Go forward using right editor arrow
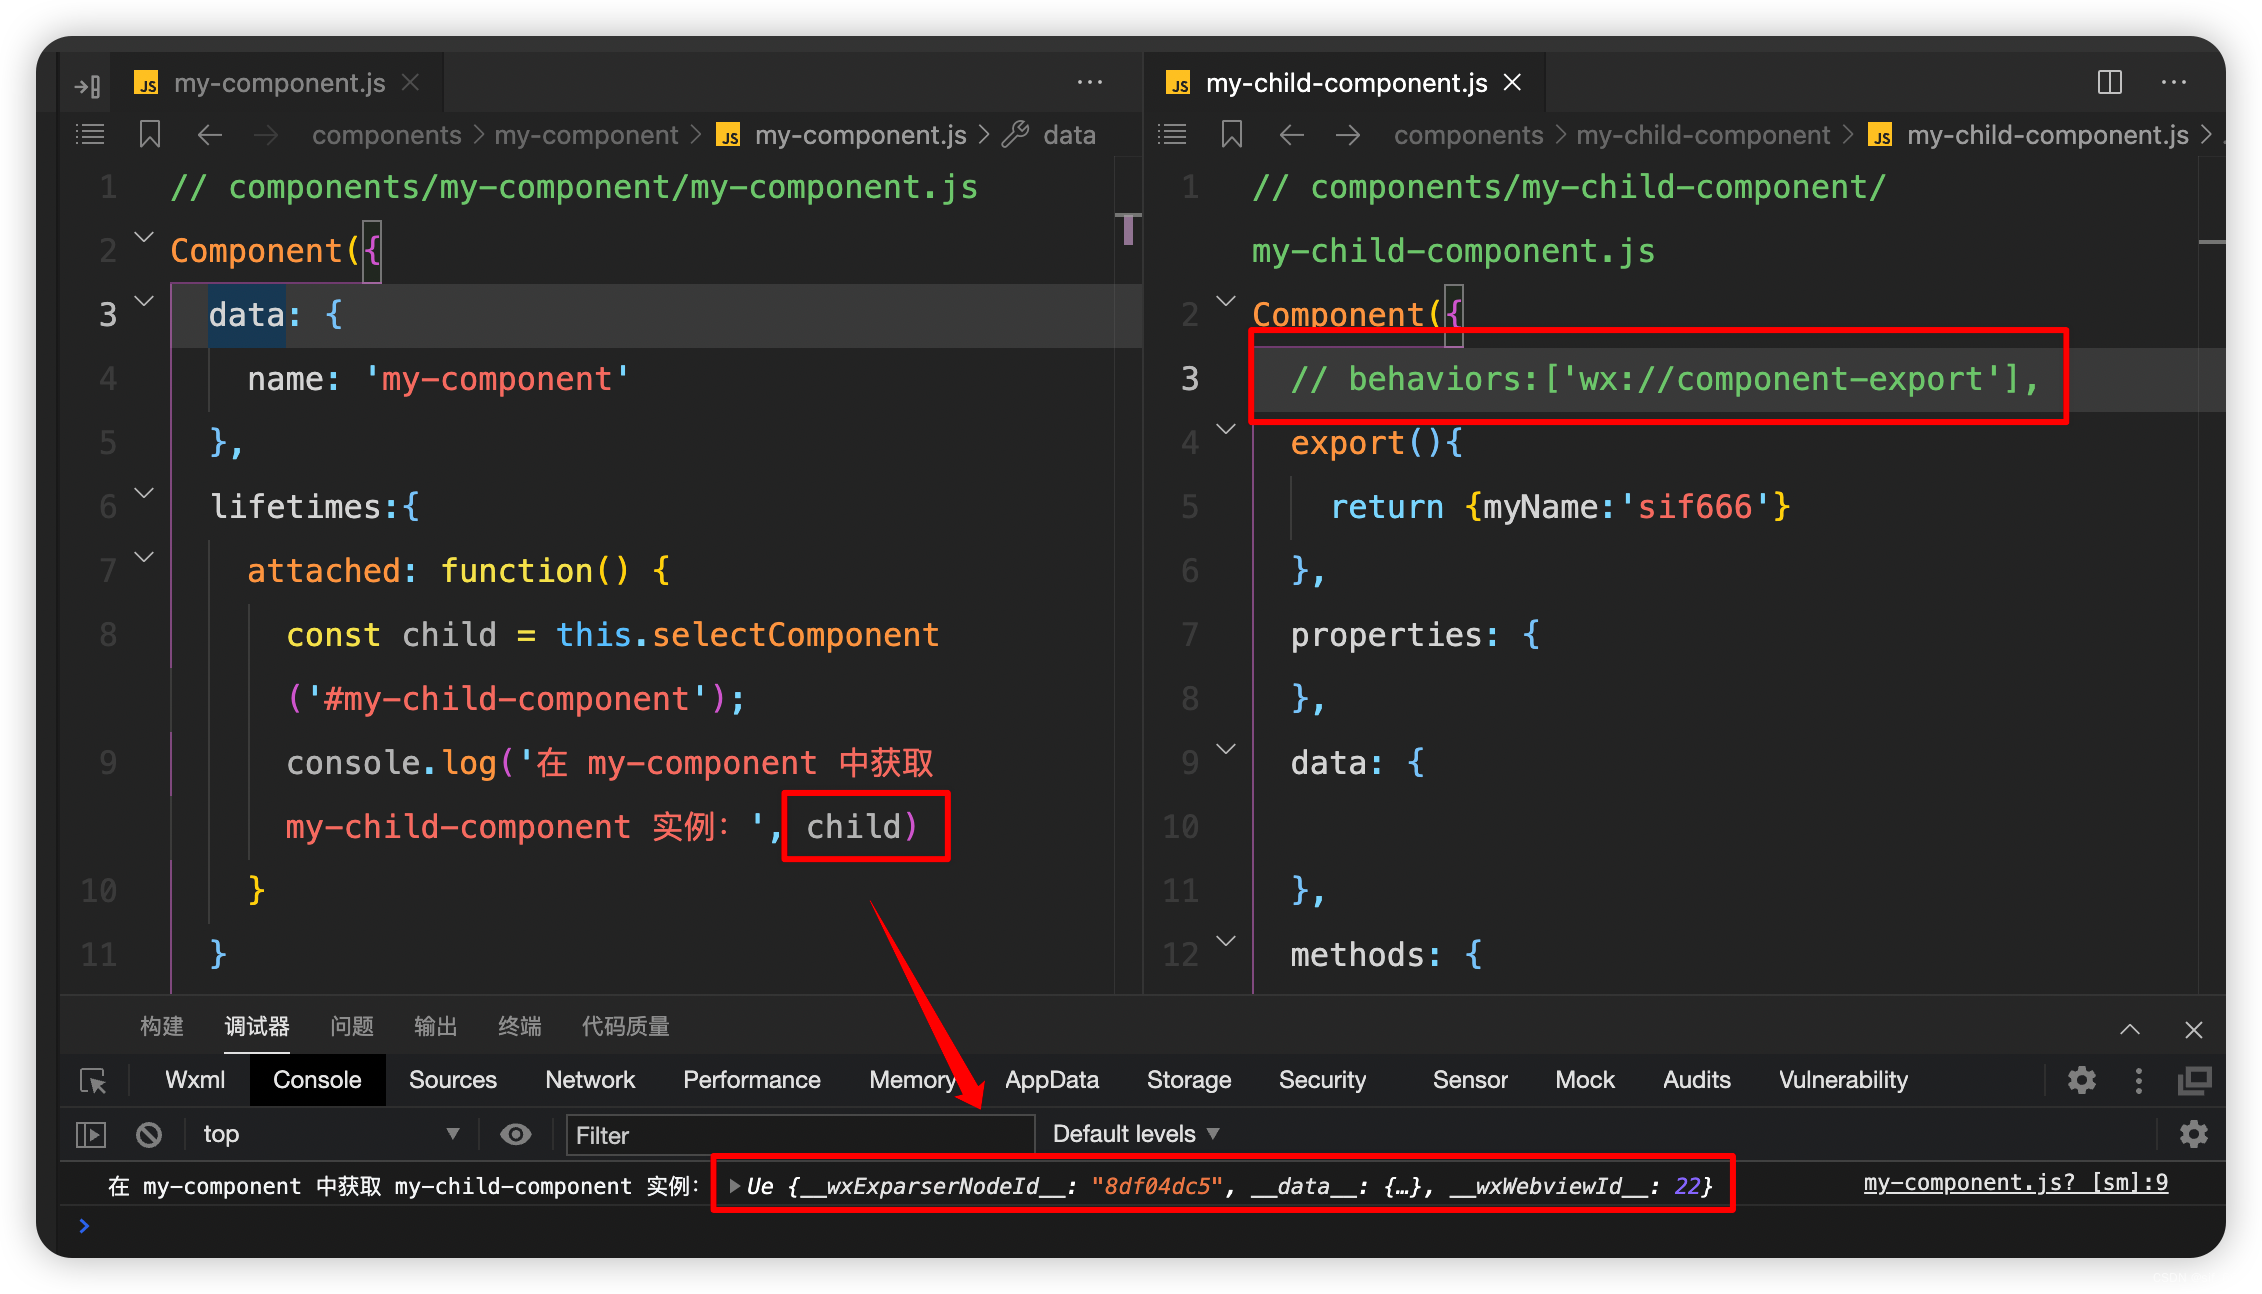Screen dimensions: 2262x1294 point(1348,134)
